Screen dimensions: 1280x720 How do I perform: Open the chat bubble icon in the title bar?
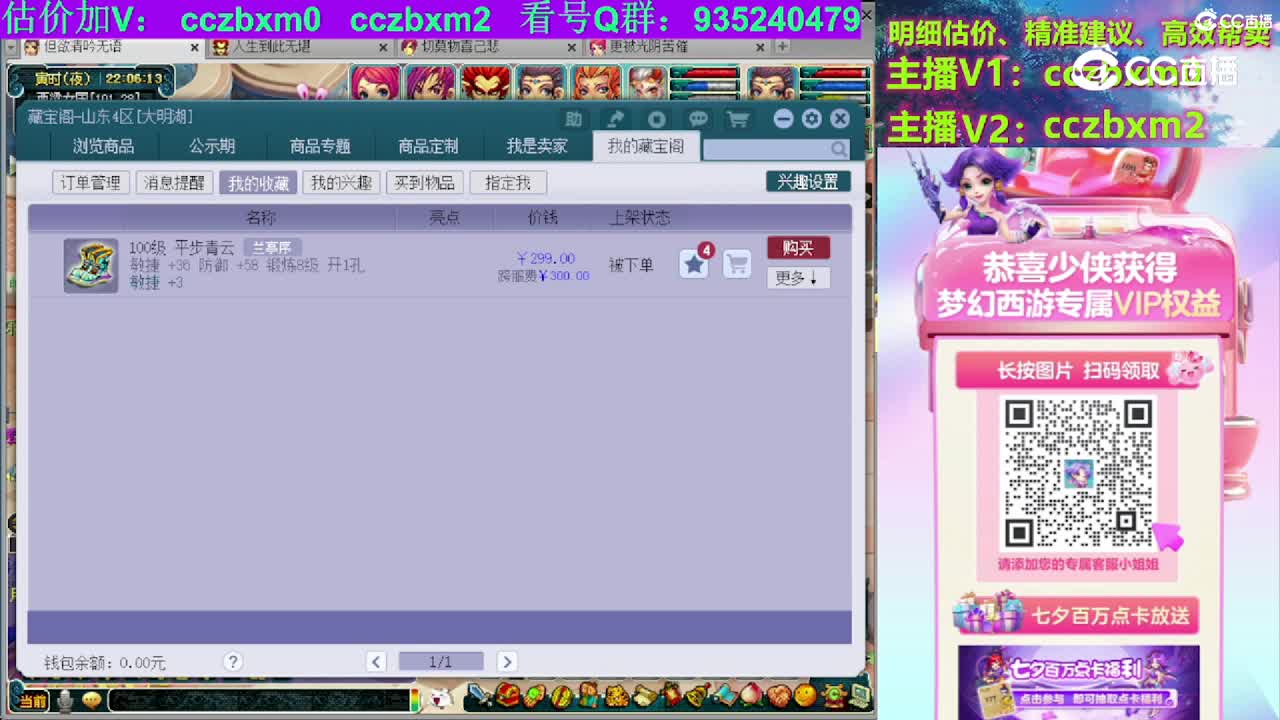tap(698, 119)
